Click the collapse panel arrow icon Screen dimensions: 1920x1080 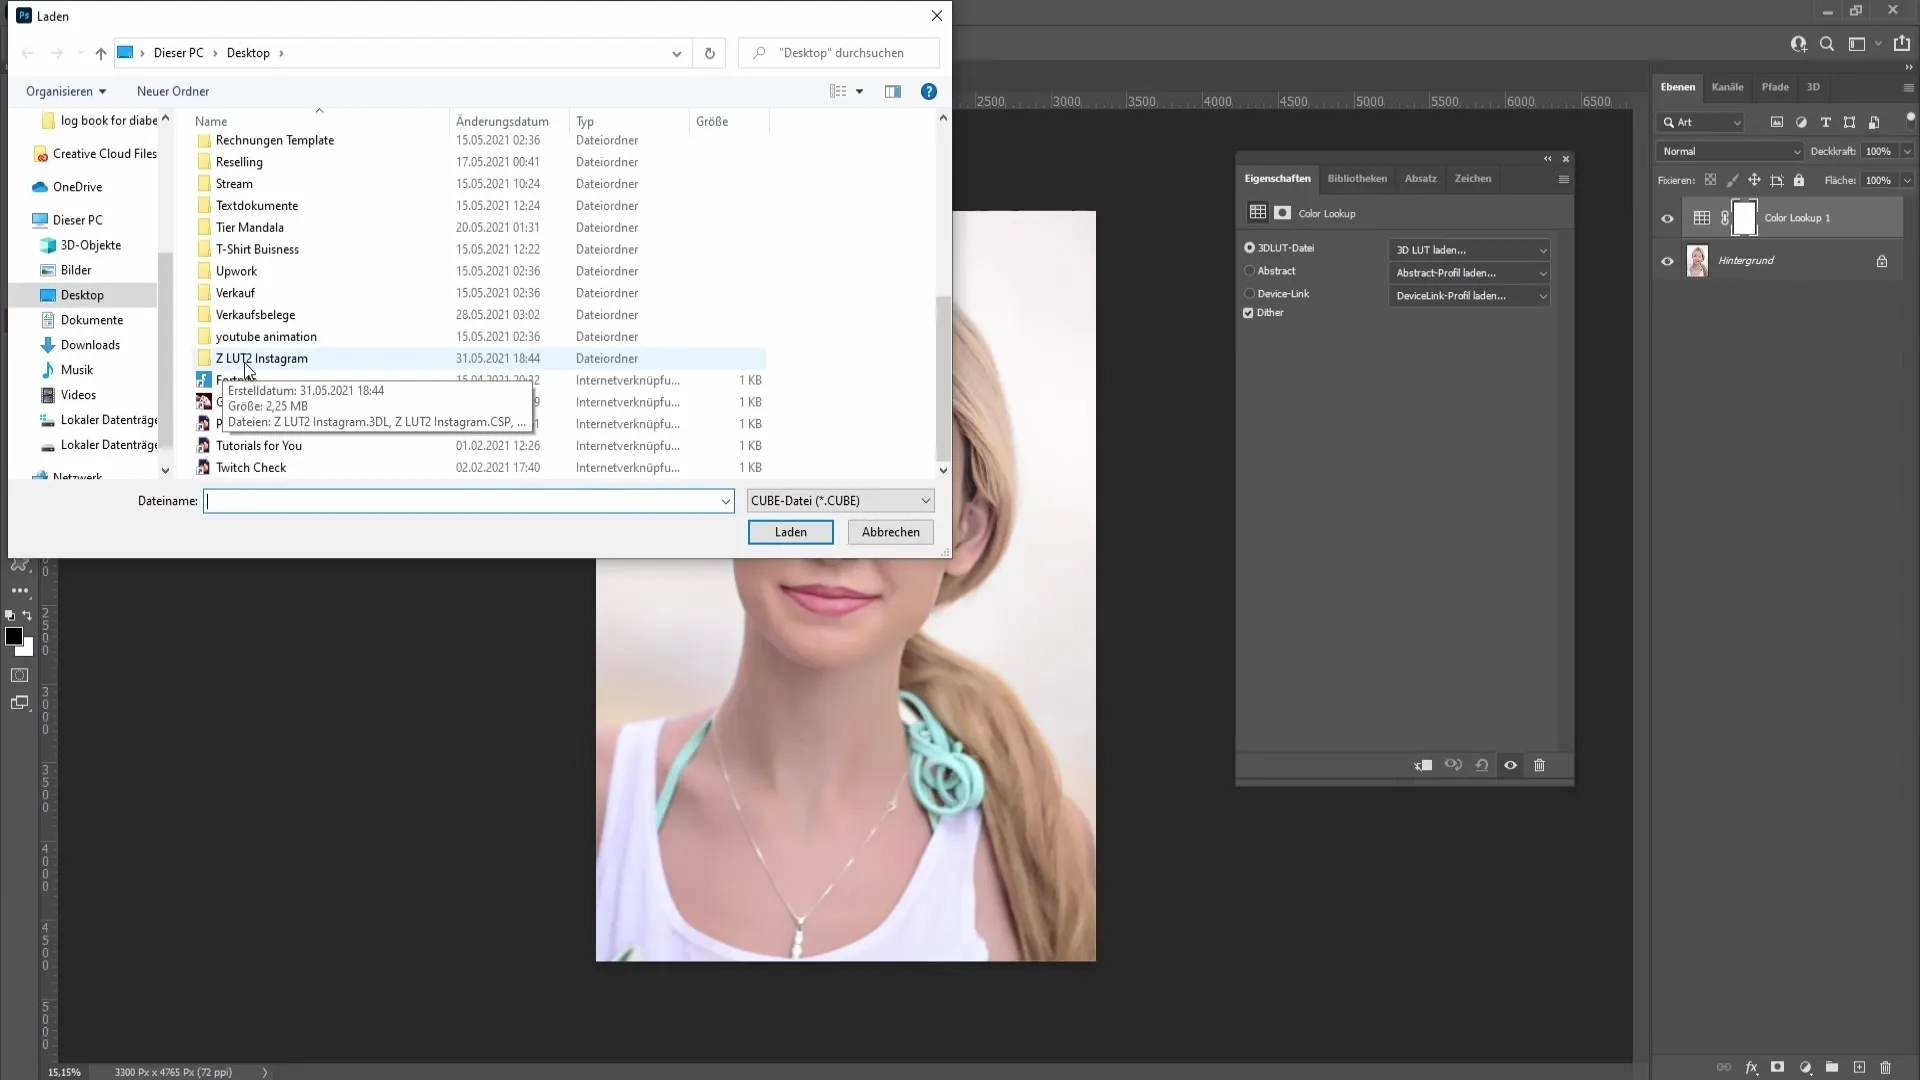(1547, 158)
